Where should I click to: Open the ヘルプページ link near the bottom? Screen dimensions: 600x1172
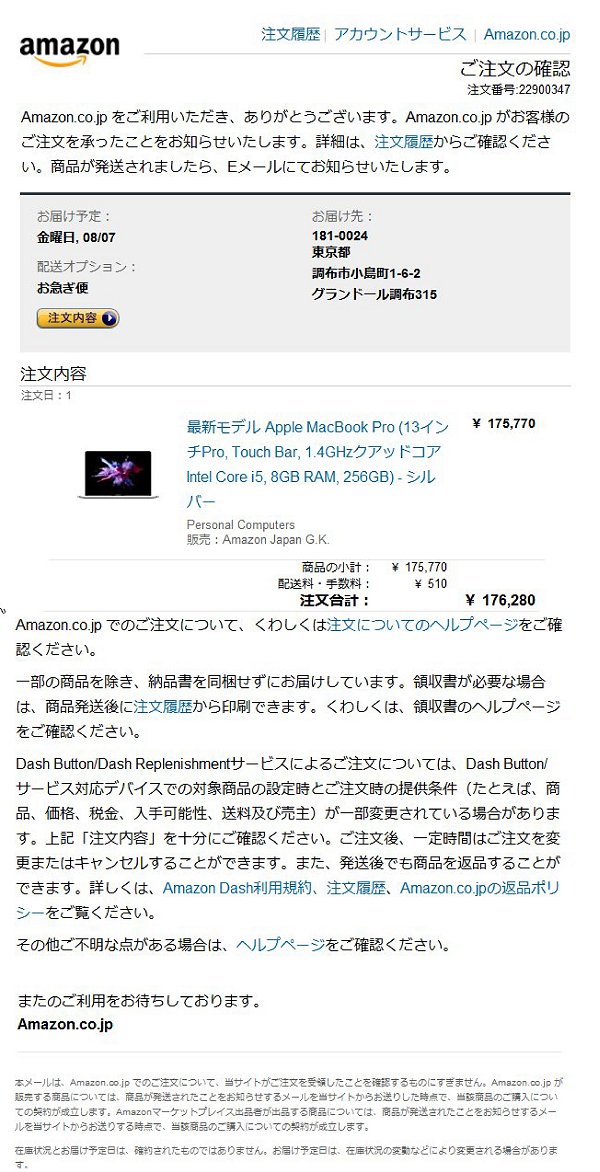tap(280, 945)
